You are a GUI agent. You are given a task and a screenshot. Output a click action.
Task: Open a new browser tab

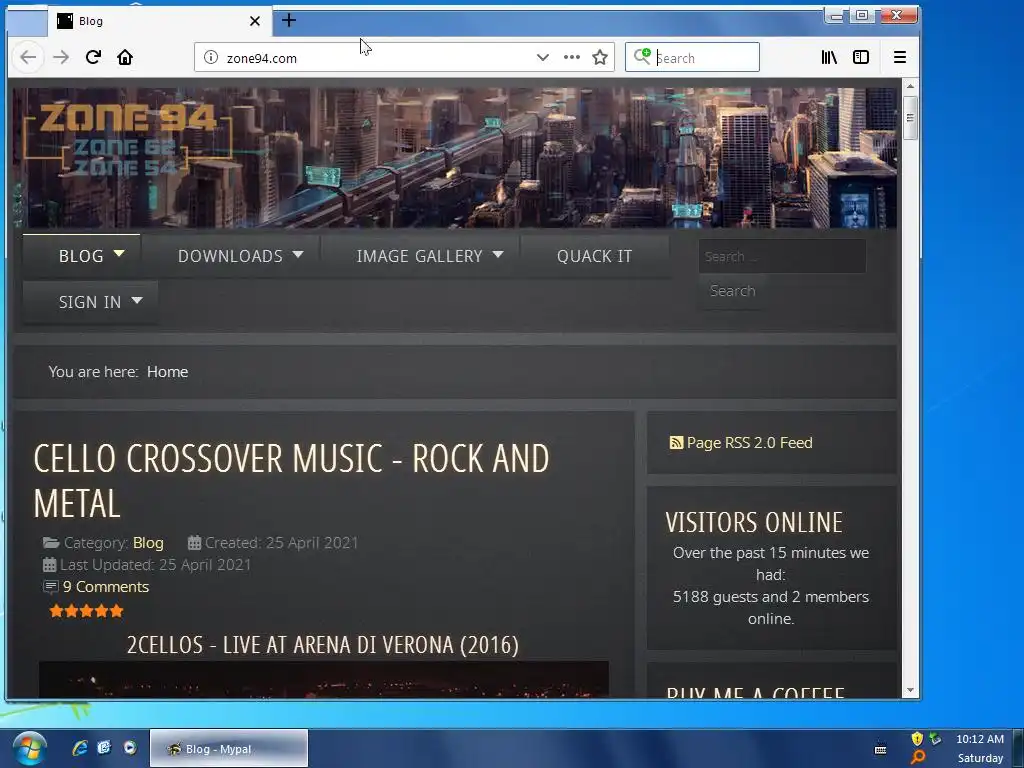289,21
